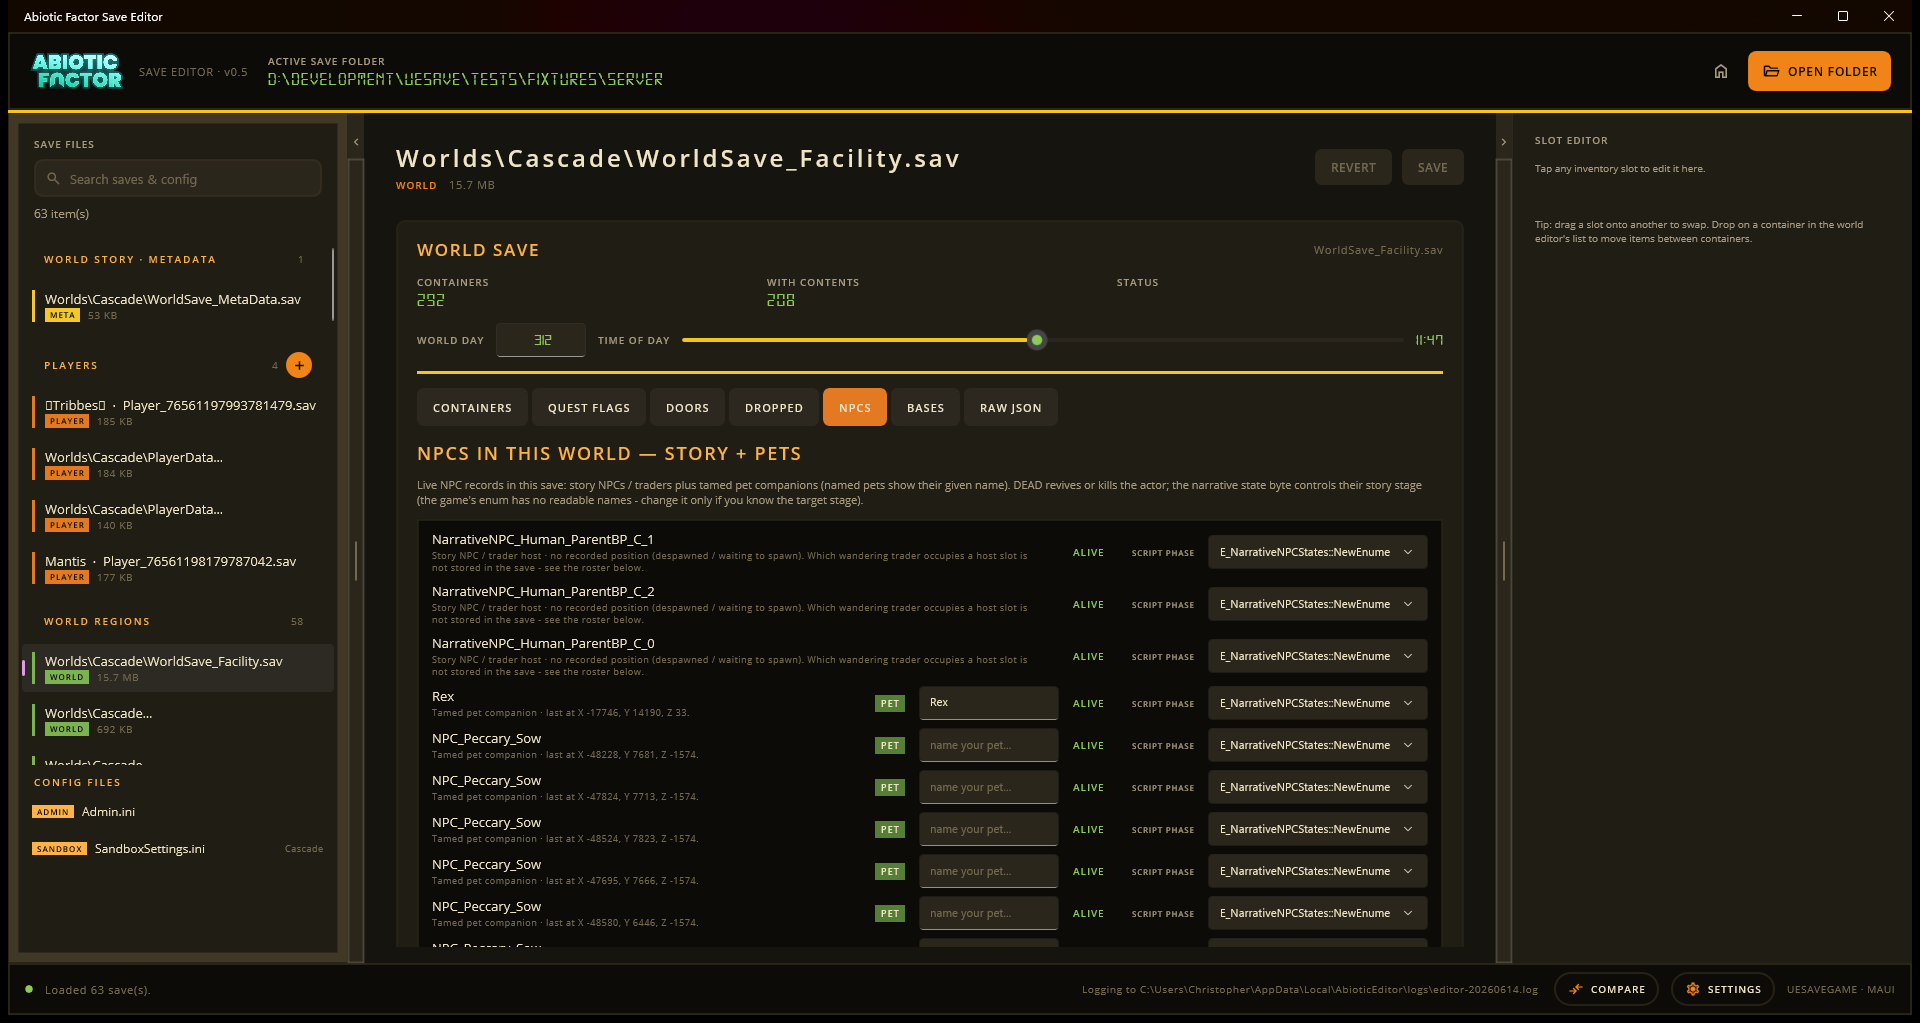Name the Peccary pet at X -48228
Screen dimensions: 1920x1023
988,745
